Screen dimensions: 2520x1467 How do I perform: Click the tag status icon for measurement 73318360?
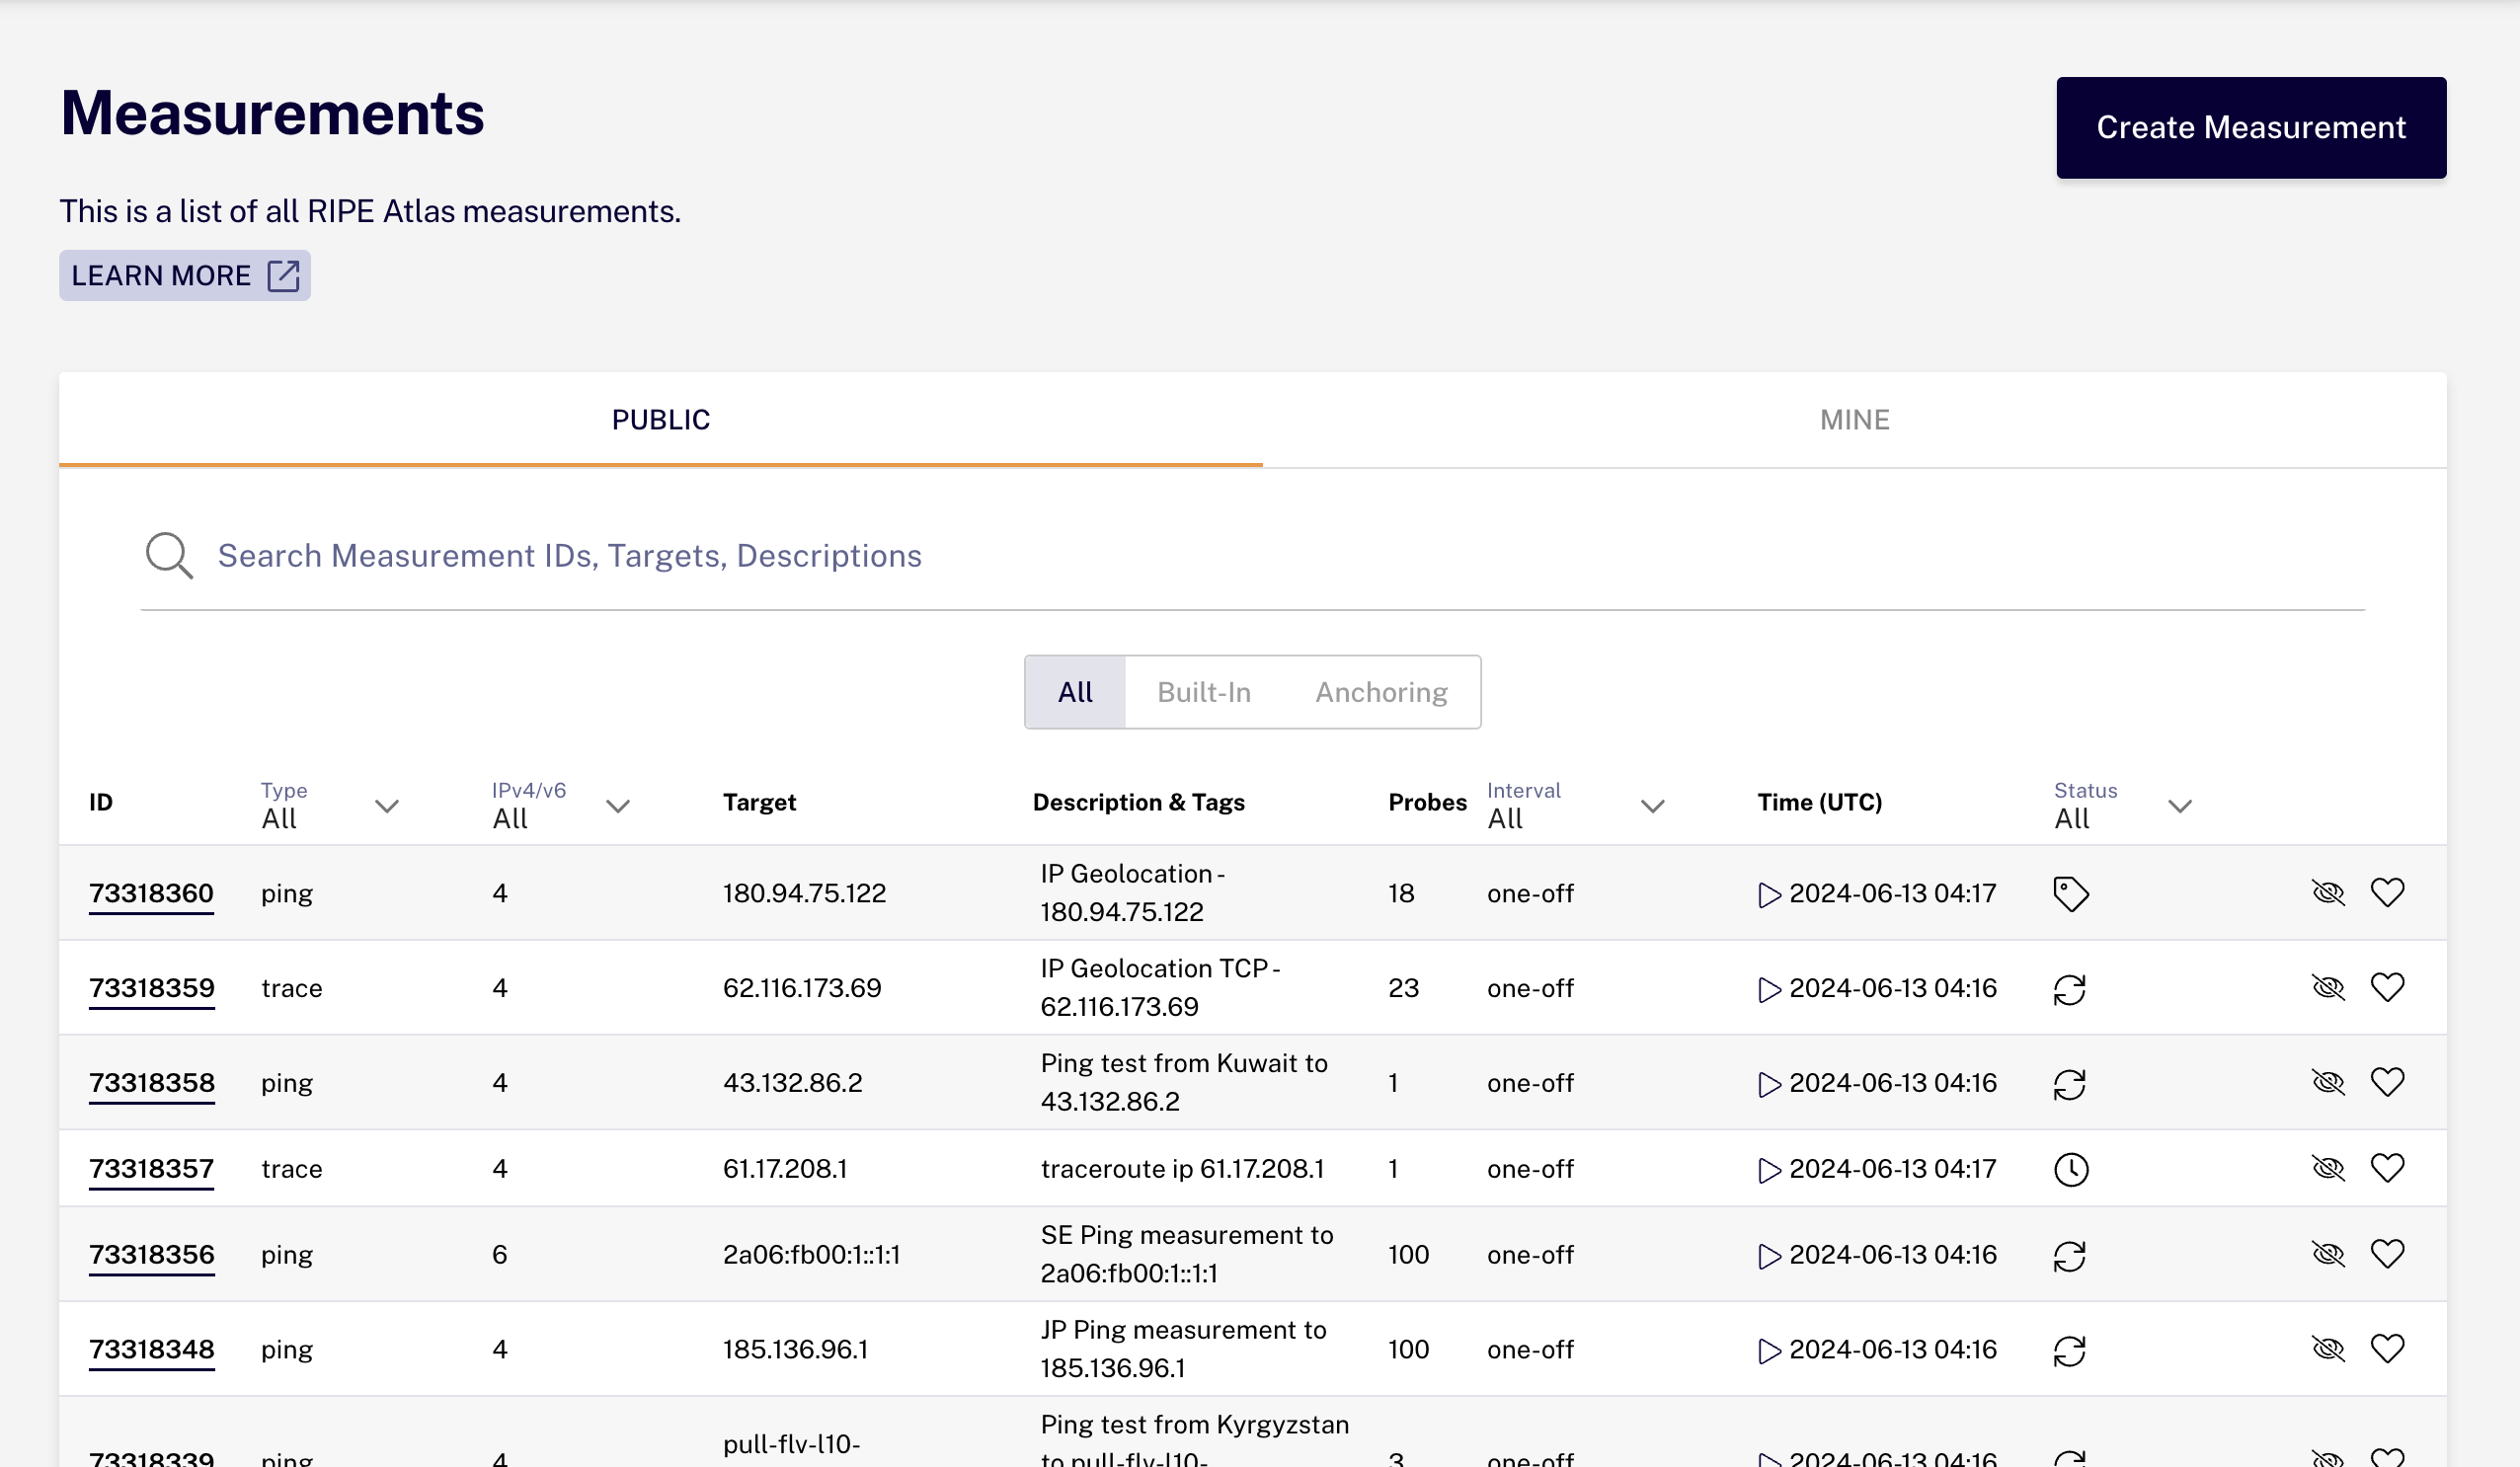(x=2070, y=893)
